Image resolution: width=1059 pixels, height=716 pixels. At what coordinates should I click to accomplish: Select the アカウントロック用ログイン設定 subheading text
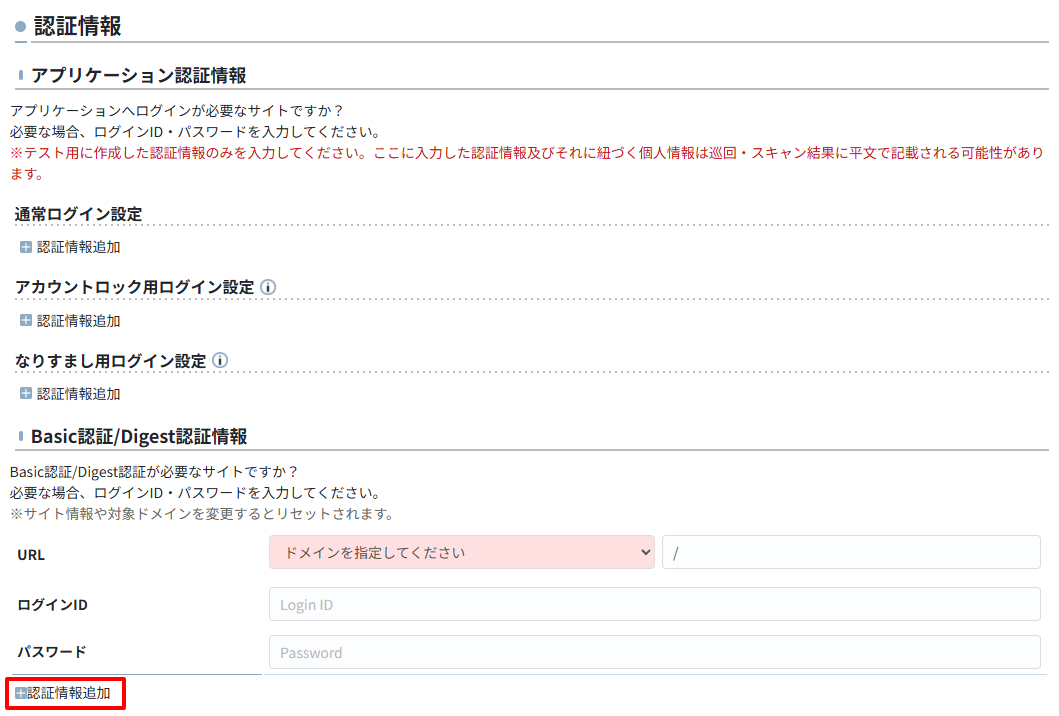click(134, 287)
